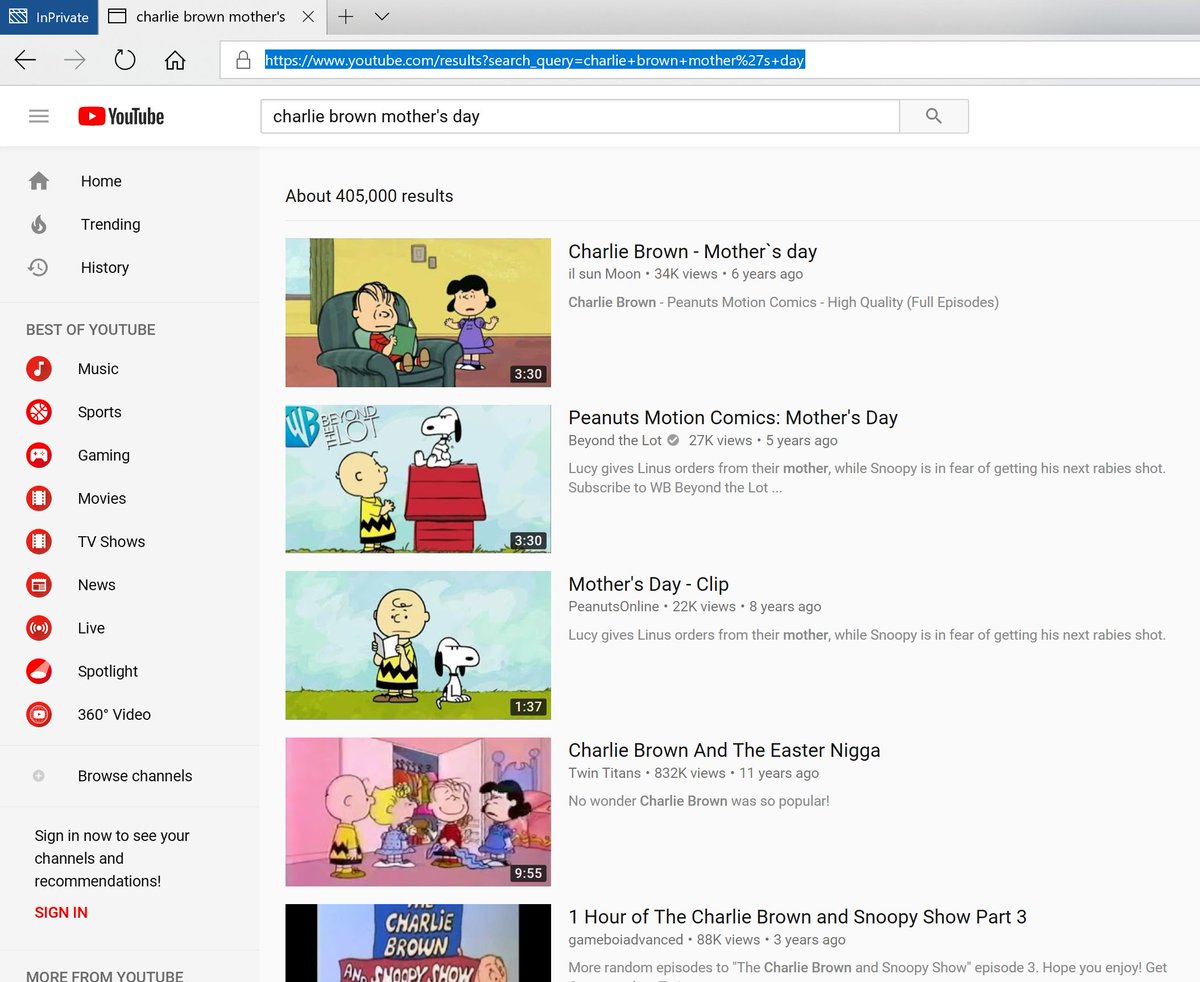Reload the page with refresh icon
Image resolution: width=1200 pixels, height=982 pixels.
(x=125, y=60)
